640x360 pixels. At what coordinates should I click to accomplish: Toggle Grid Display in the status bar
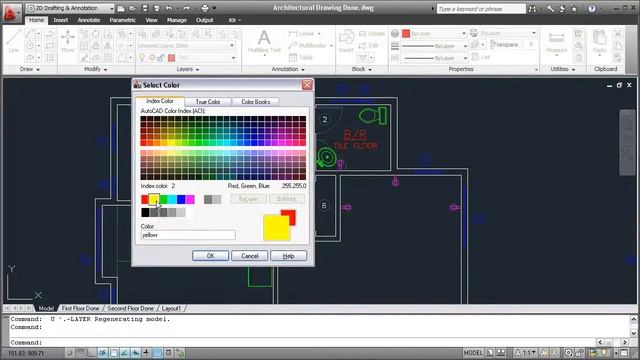81,353
